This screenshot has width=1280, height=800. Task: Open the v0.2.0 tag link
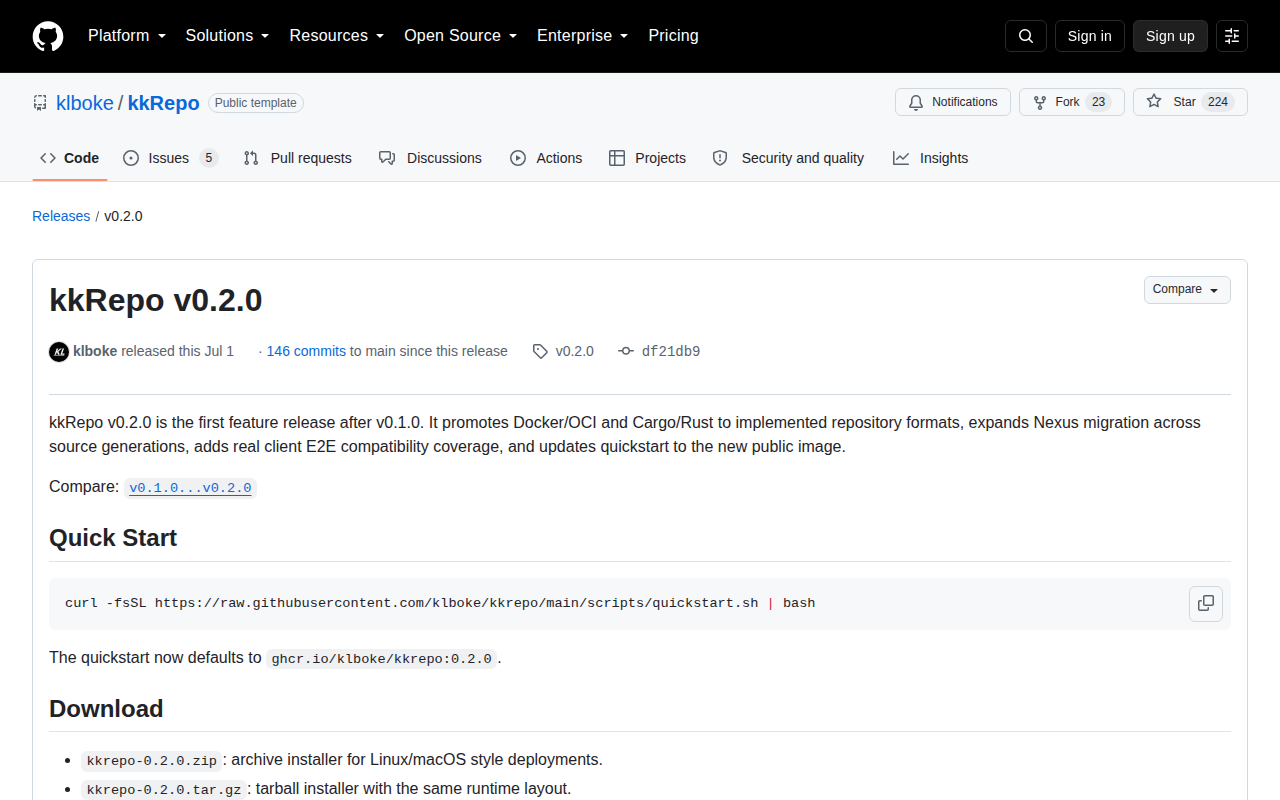574,351
